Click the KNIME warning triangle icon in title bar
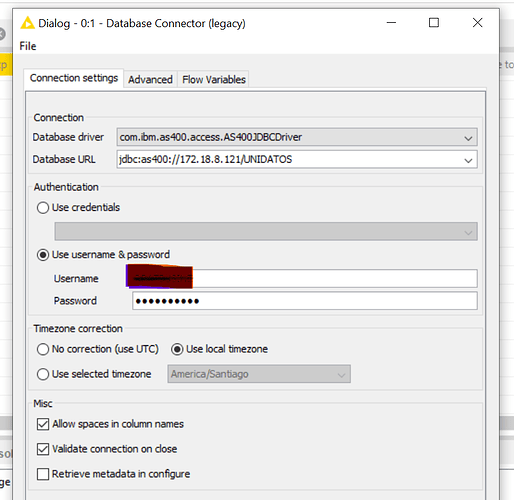Image resolution: width=514 pixels, height=500 pixels. pos(27,23)
